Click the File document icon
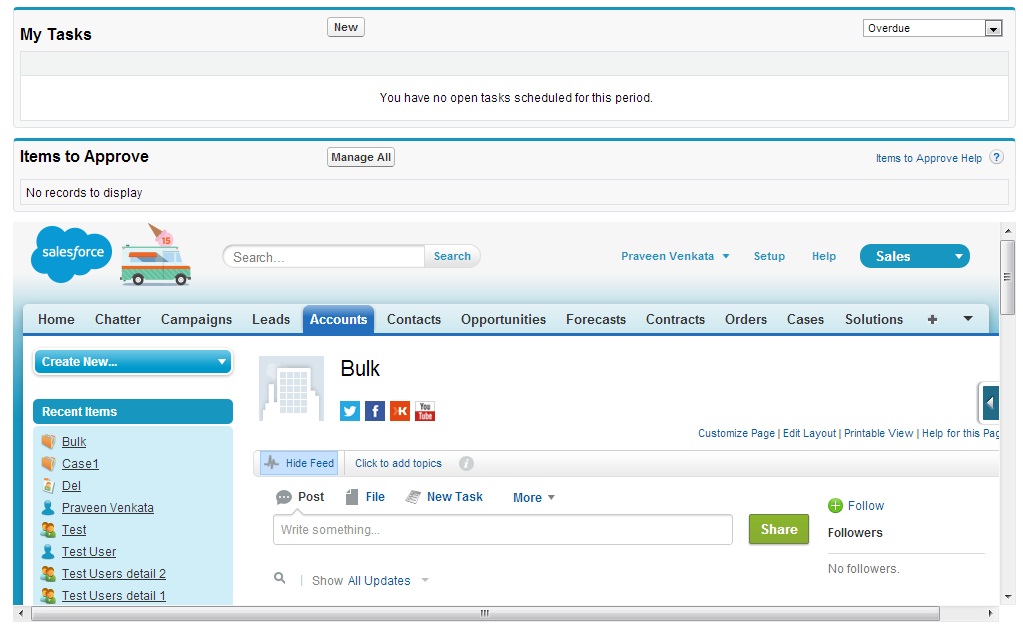The width and height of the screenshot is (1023, 626). [352, 497]
